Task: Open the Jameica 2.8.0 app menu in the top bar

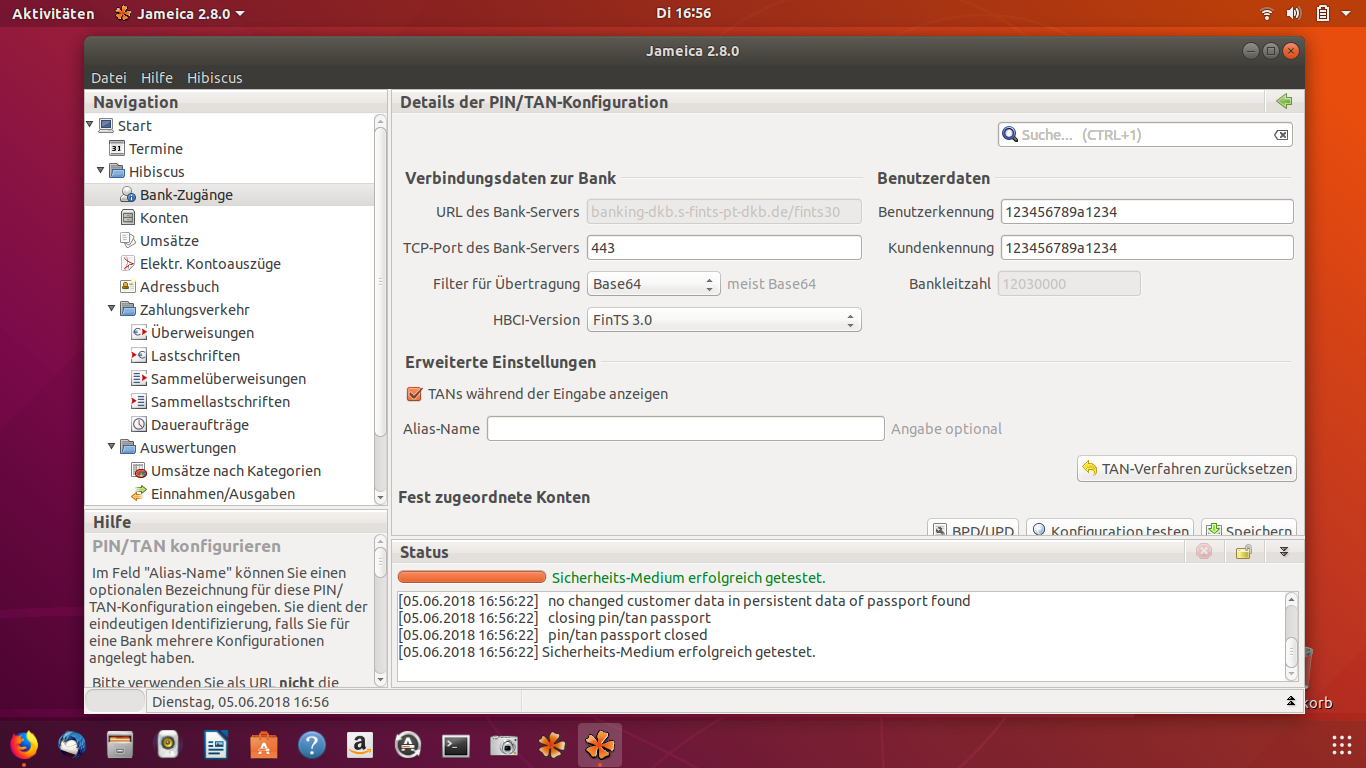Action: (180, 13)
